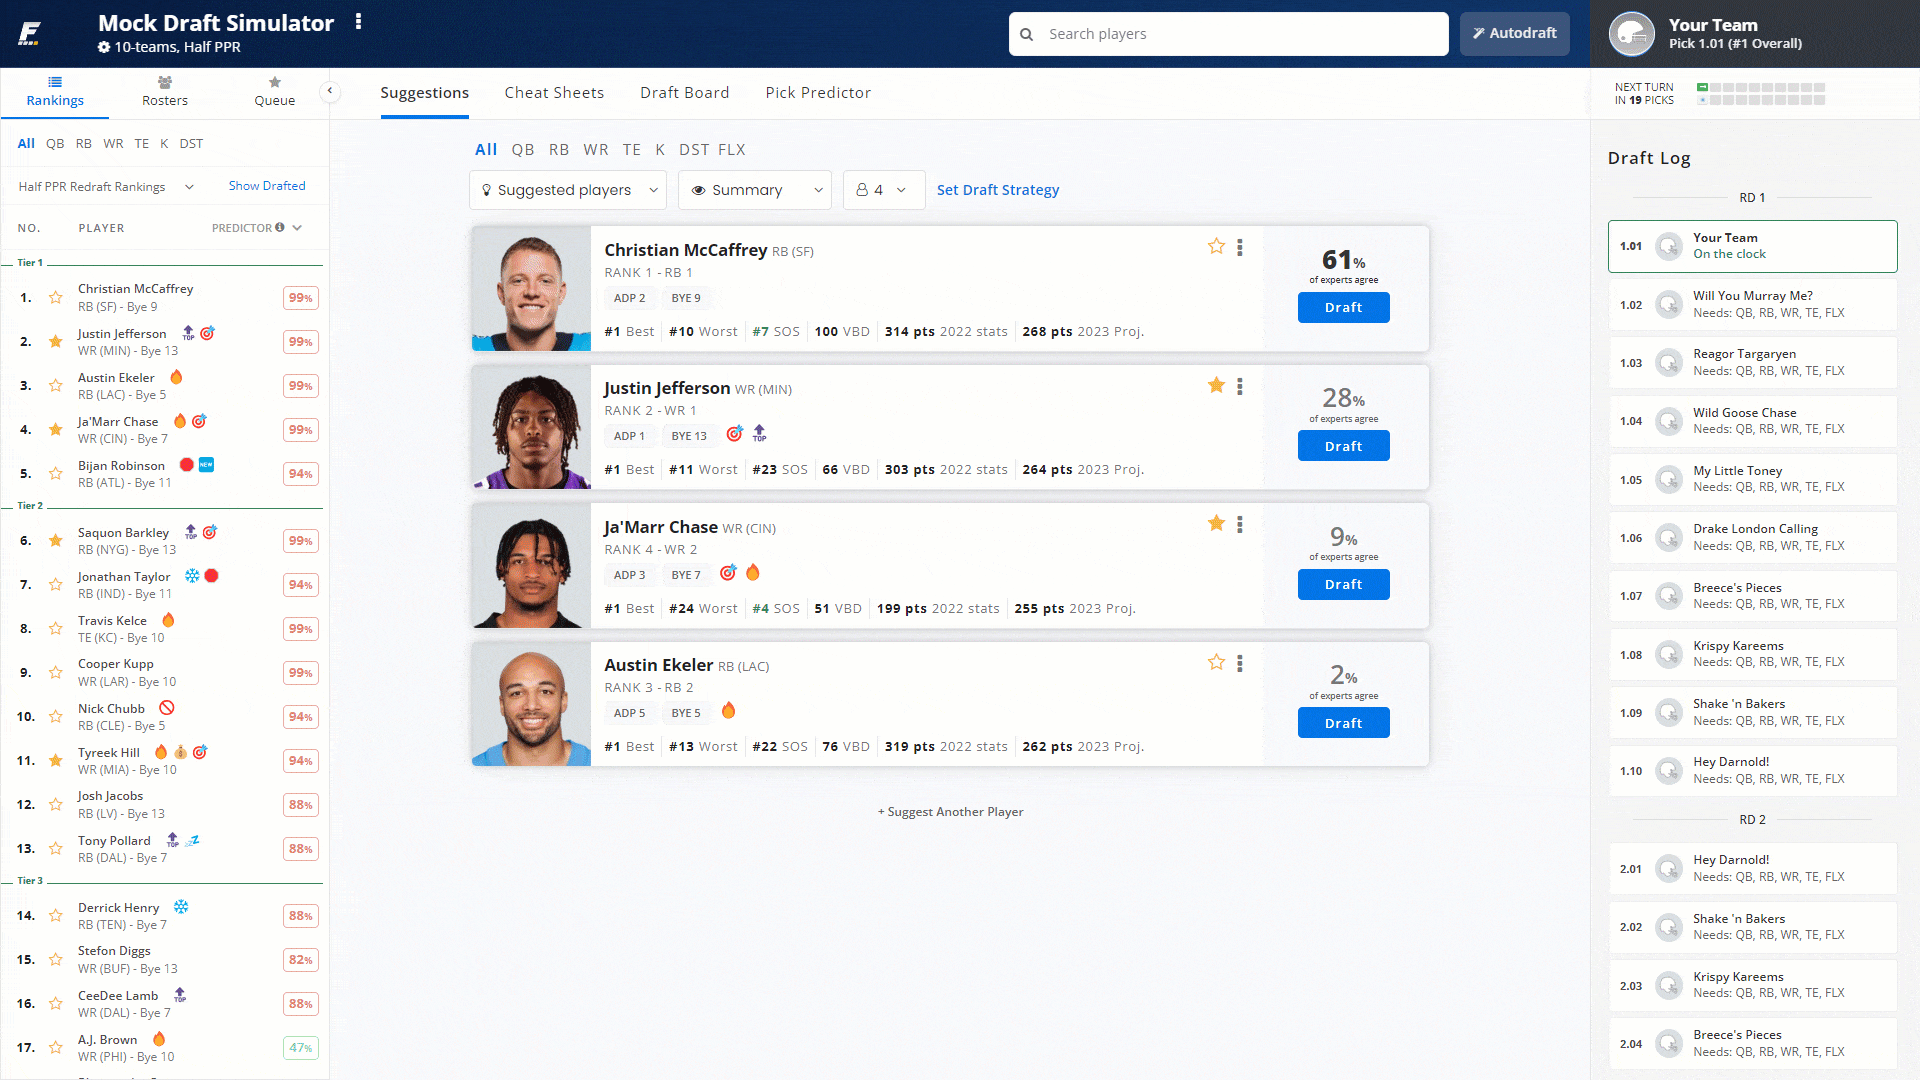Screen dimensions: 1920x1080
Task: Toggle 'Show Drafted' players visibility
Action: (265, 185)
